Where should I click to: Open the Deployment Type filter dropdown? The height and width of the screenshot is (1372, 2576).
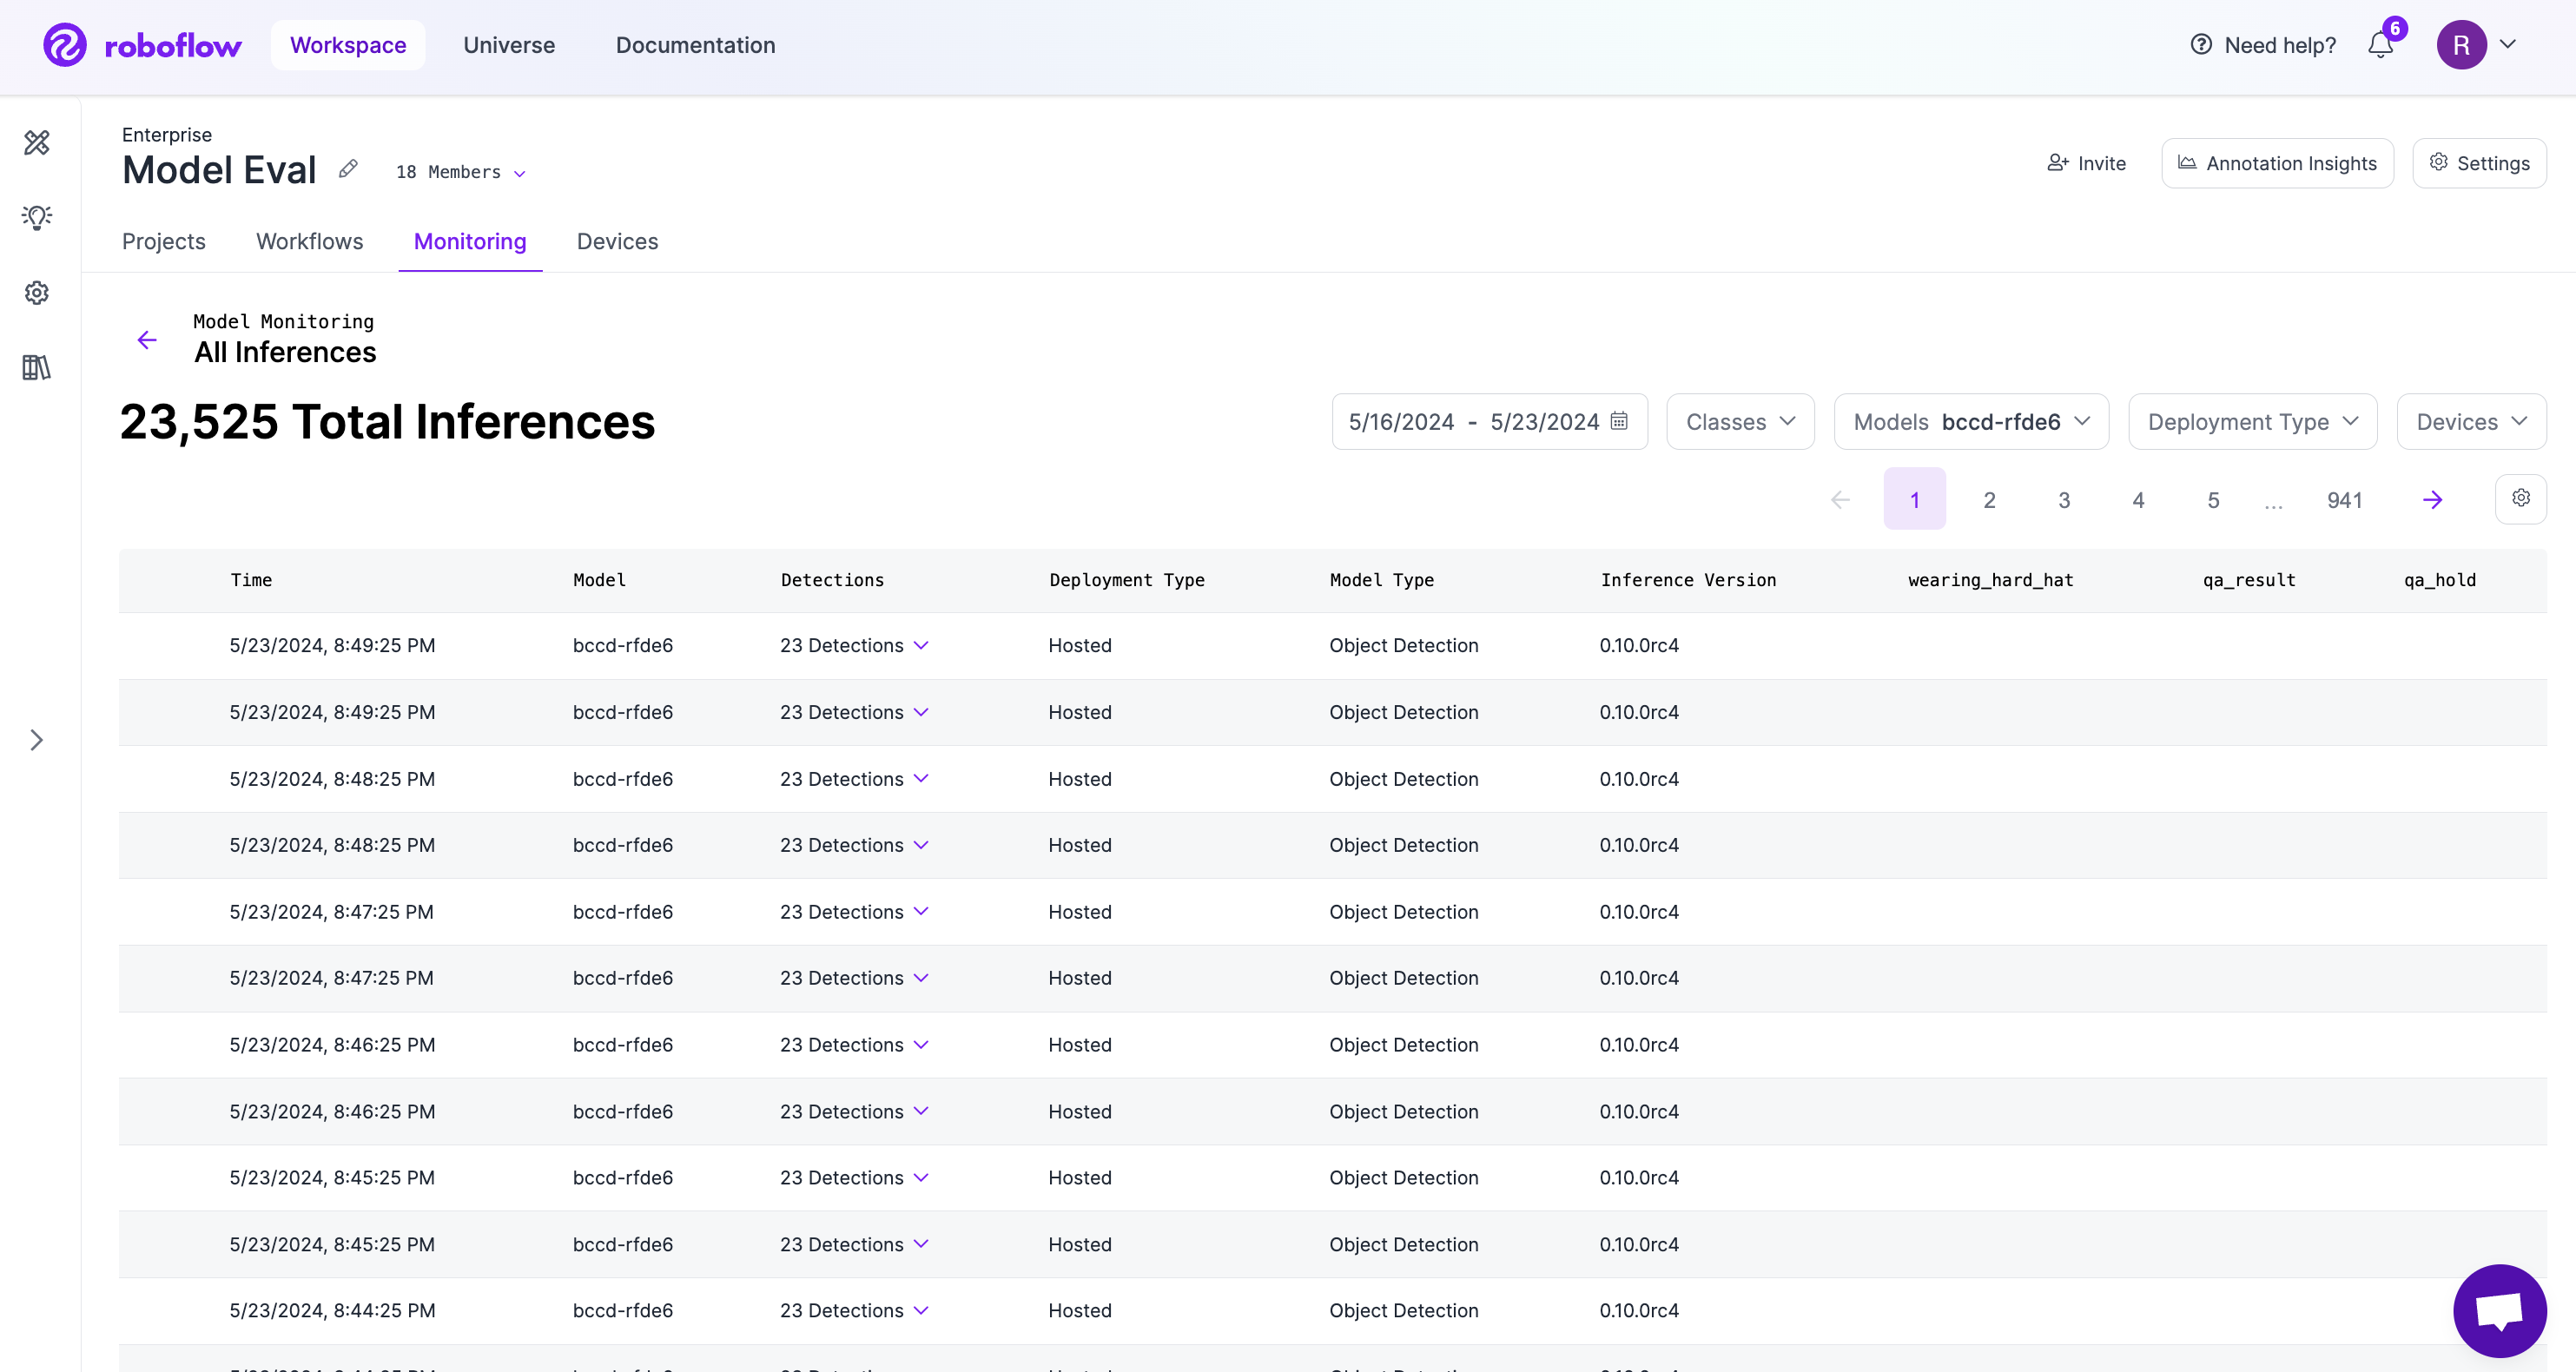tap(2251, 422)
